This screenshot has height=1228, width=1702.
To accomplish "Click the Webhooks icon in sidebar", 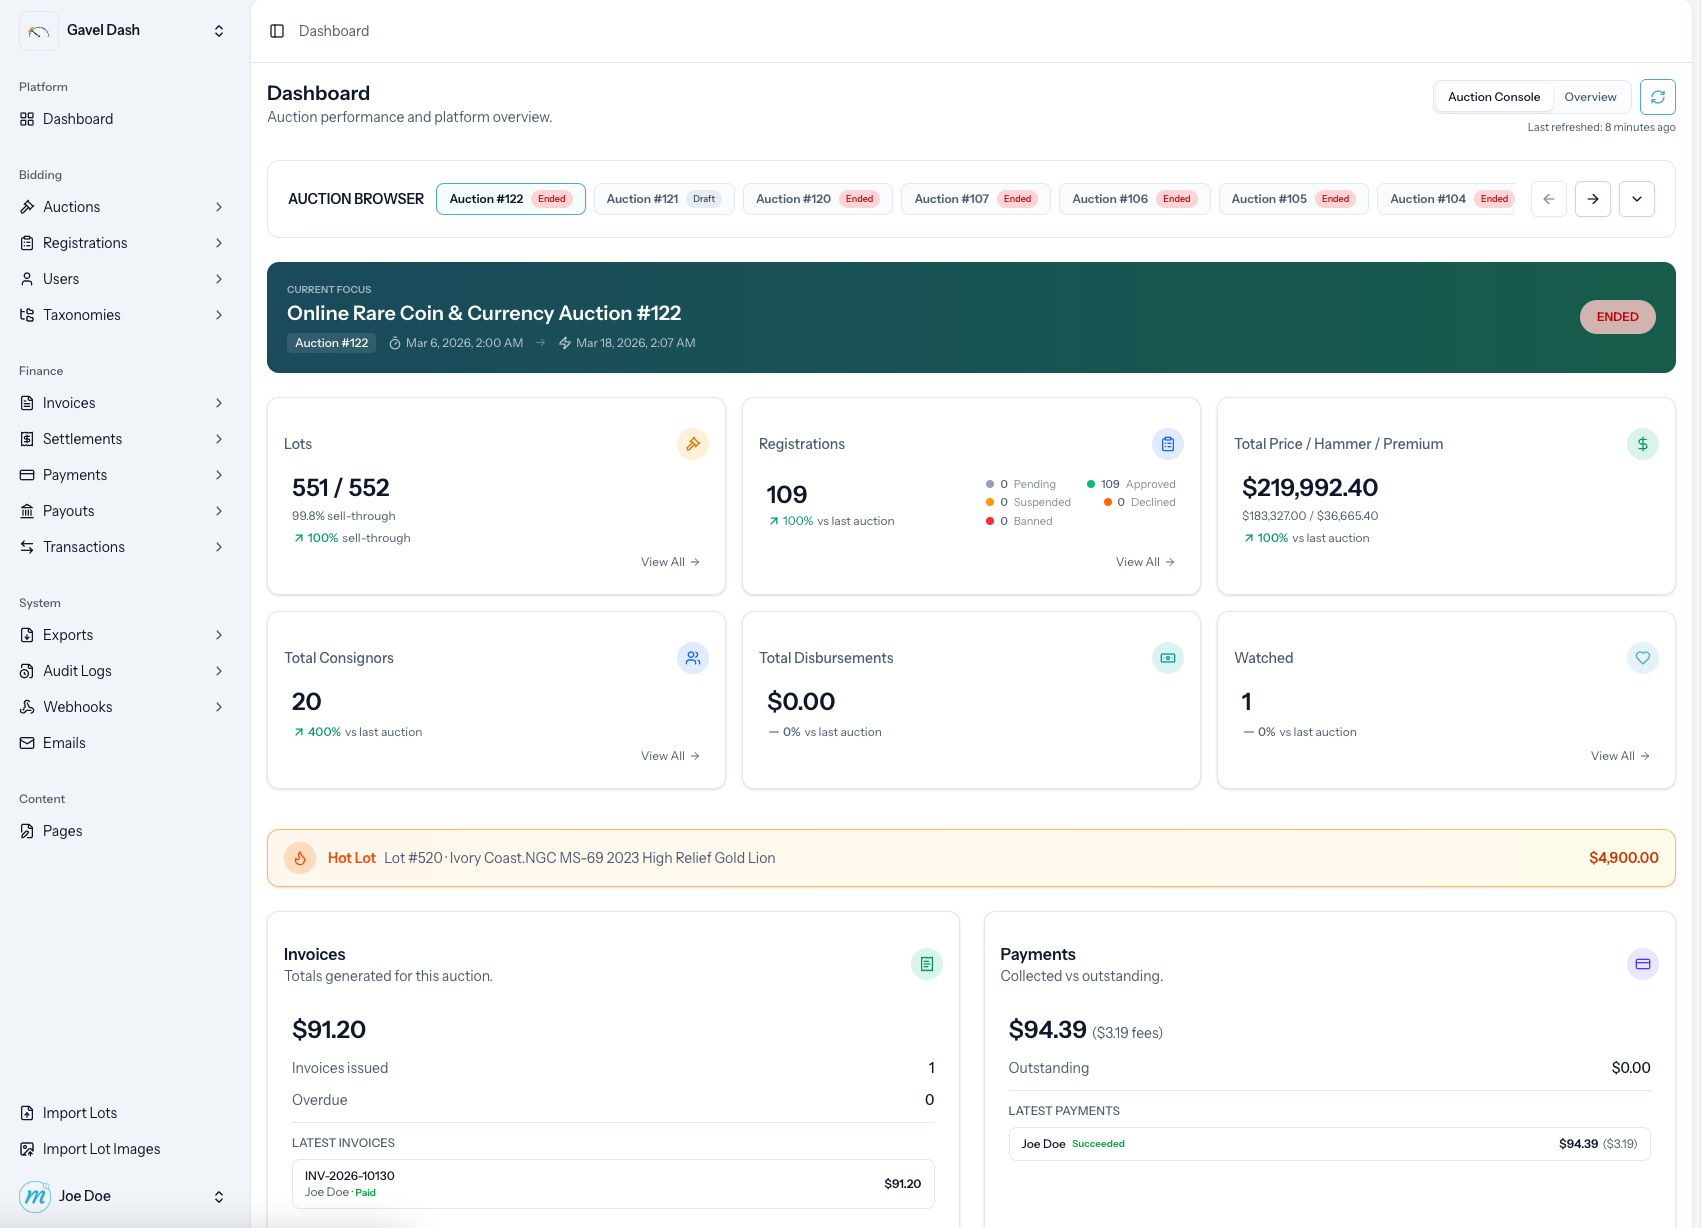I will pyautogui.click(x=27, y=707).
